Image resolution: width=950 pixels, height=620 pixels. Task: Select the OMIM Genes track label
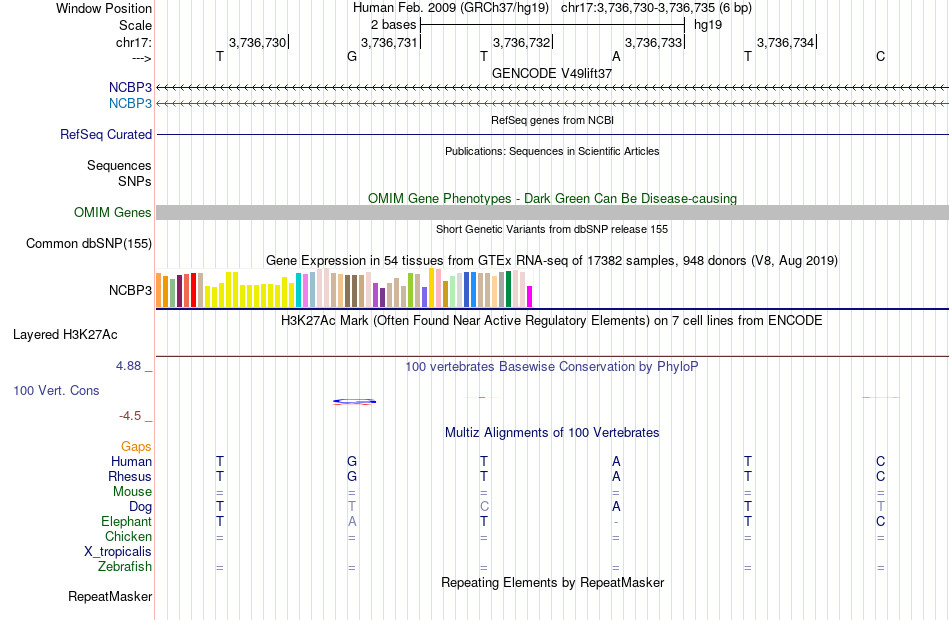(113, 213)
